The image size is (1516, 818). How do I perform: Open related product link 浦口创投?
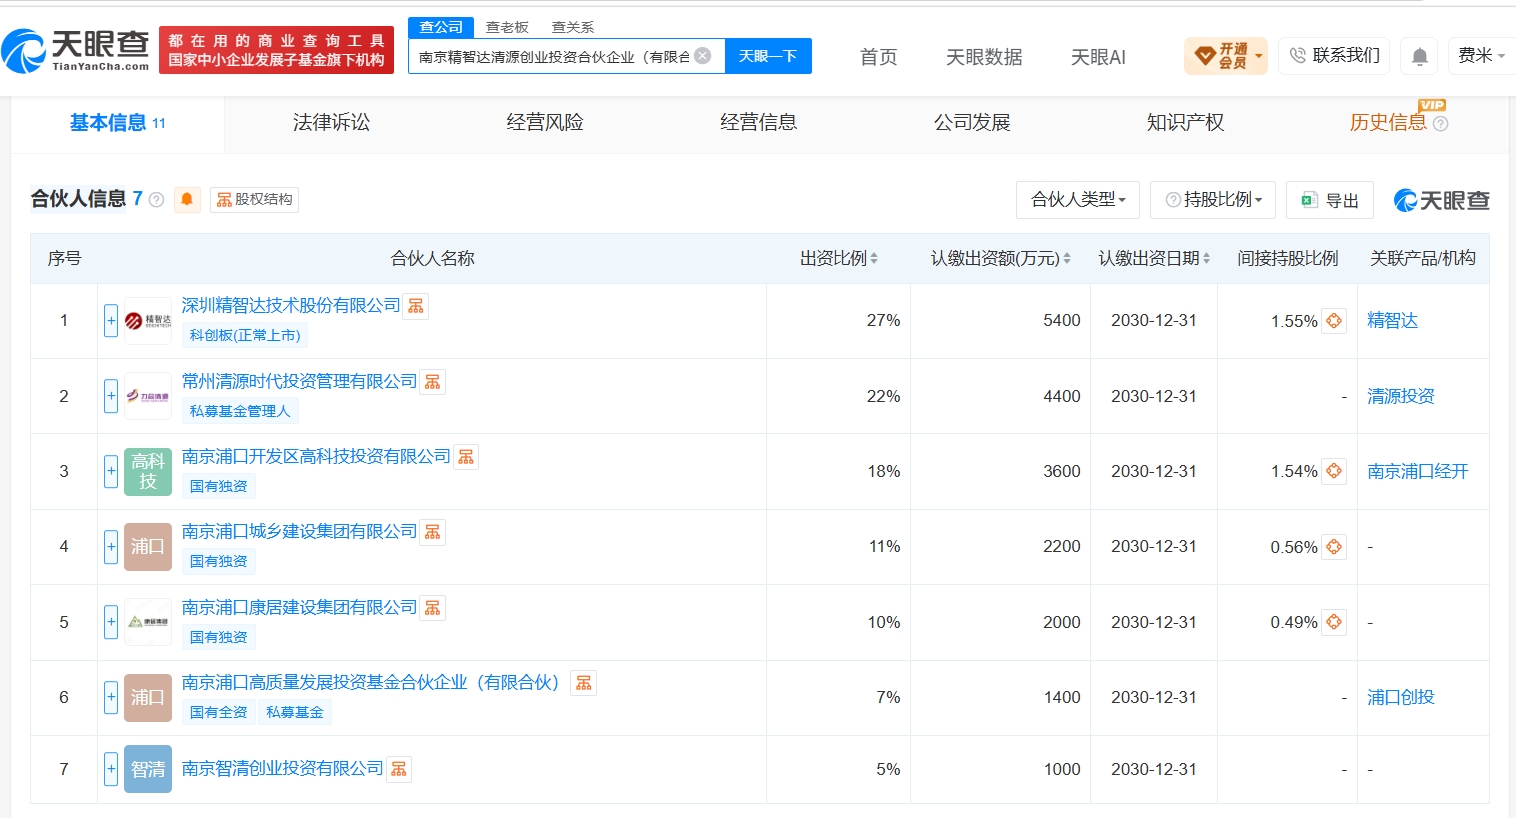pos(1401,697)
